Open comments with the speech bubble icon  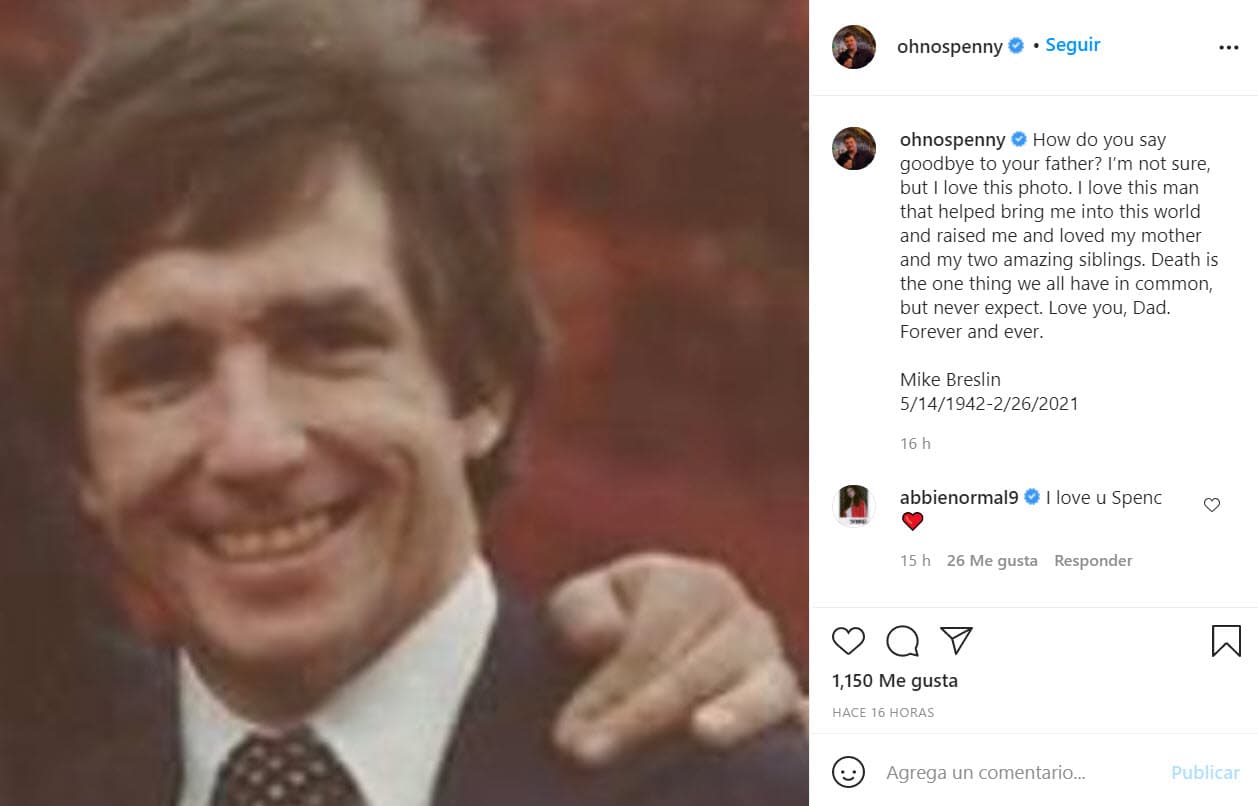(902, 641)
